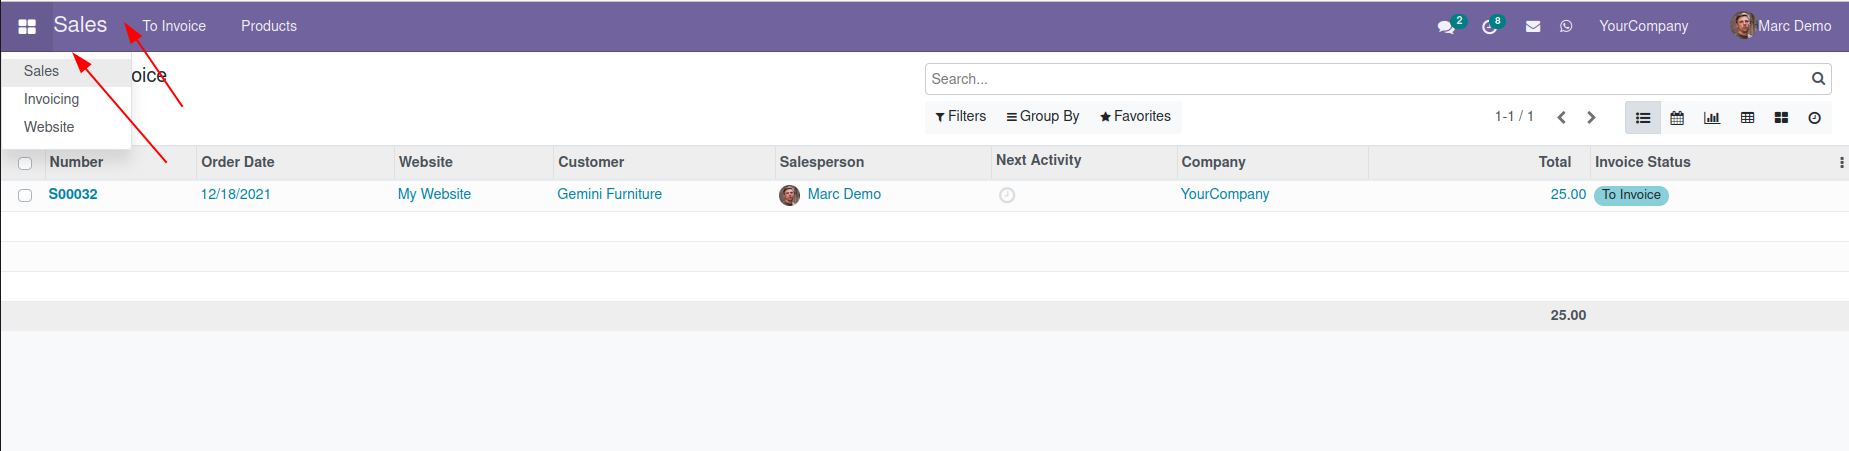Screen dimensions: 1849x451
Task: Click the WhatsApp icon in navbar
Action: 1566,27
